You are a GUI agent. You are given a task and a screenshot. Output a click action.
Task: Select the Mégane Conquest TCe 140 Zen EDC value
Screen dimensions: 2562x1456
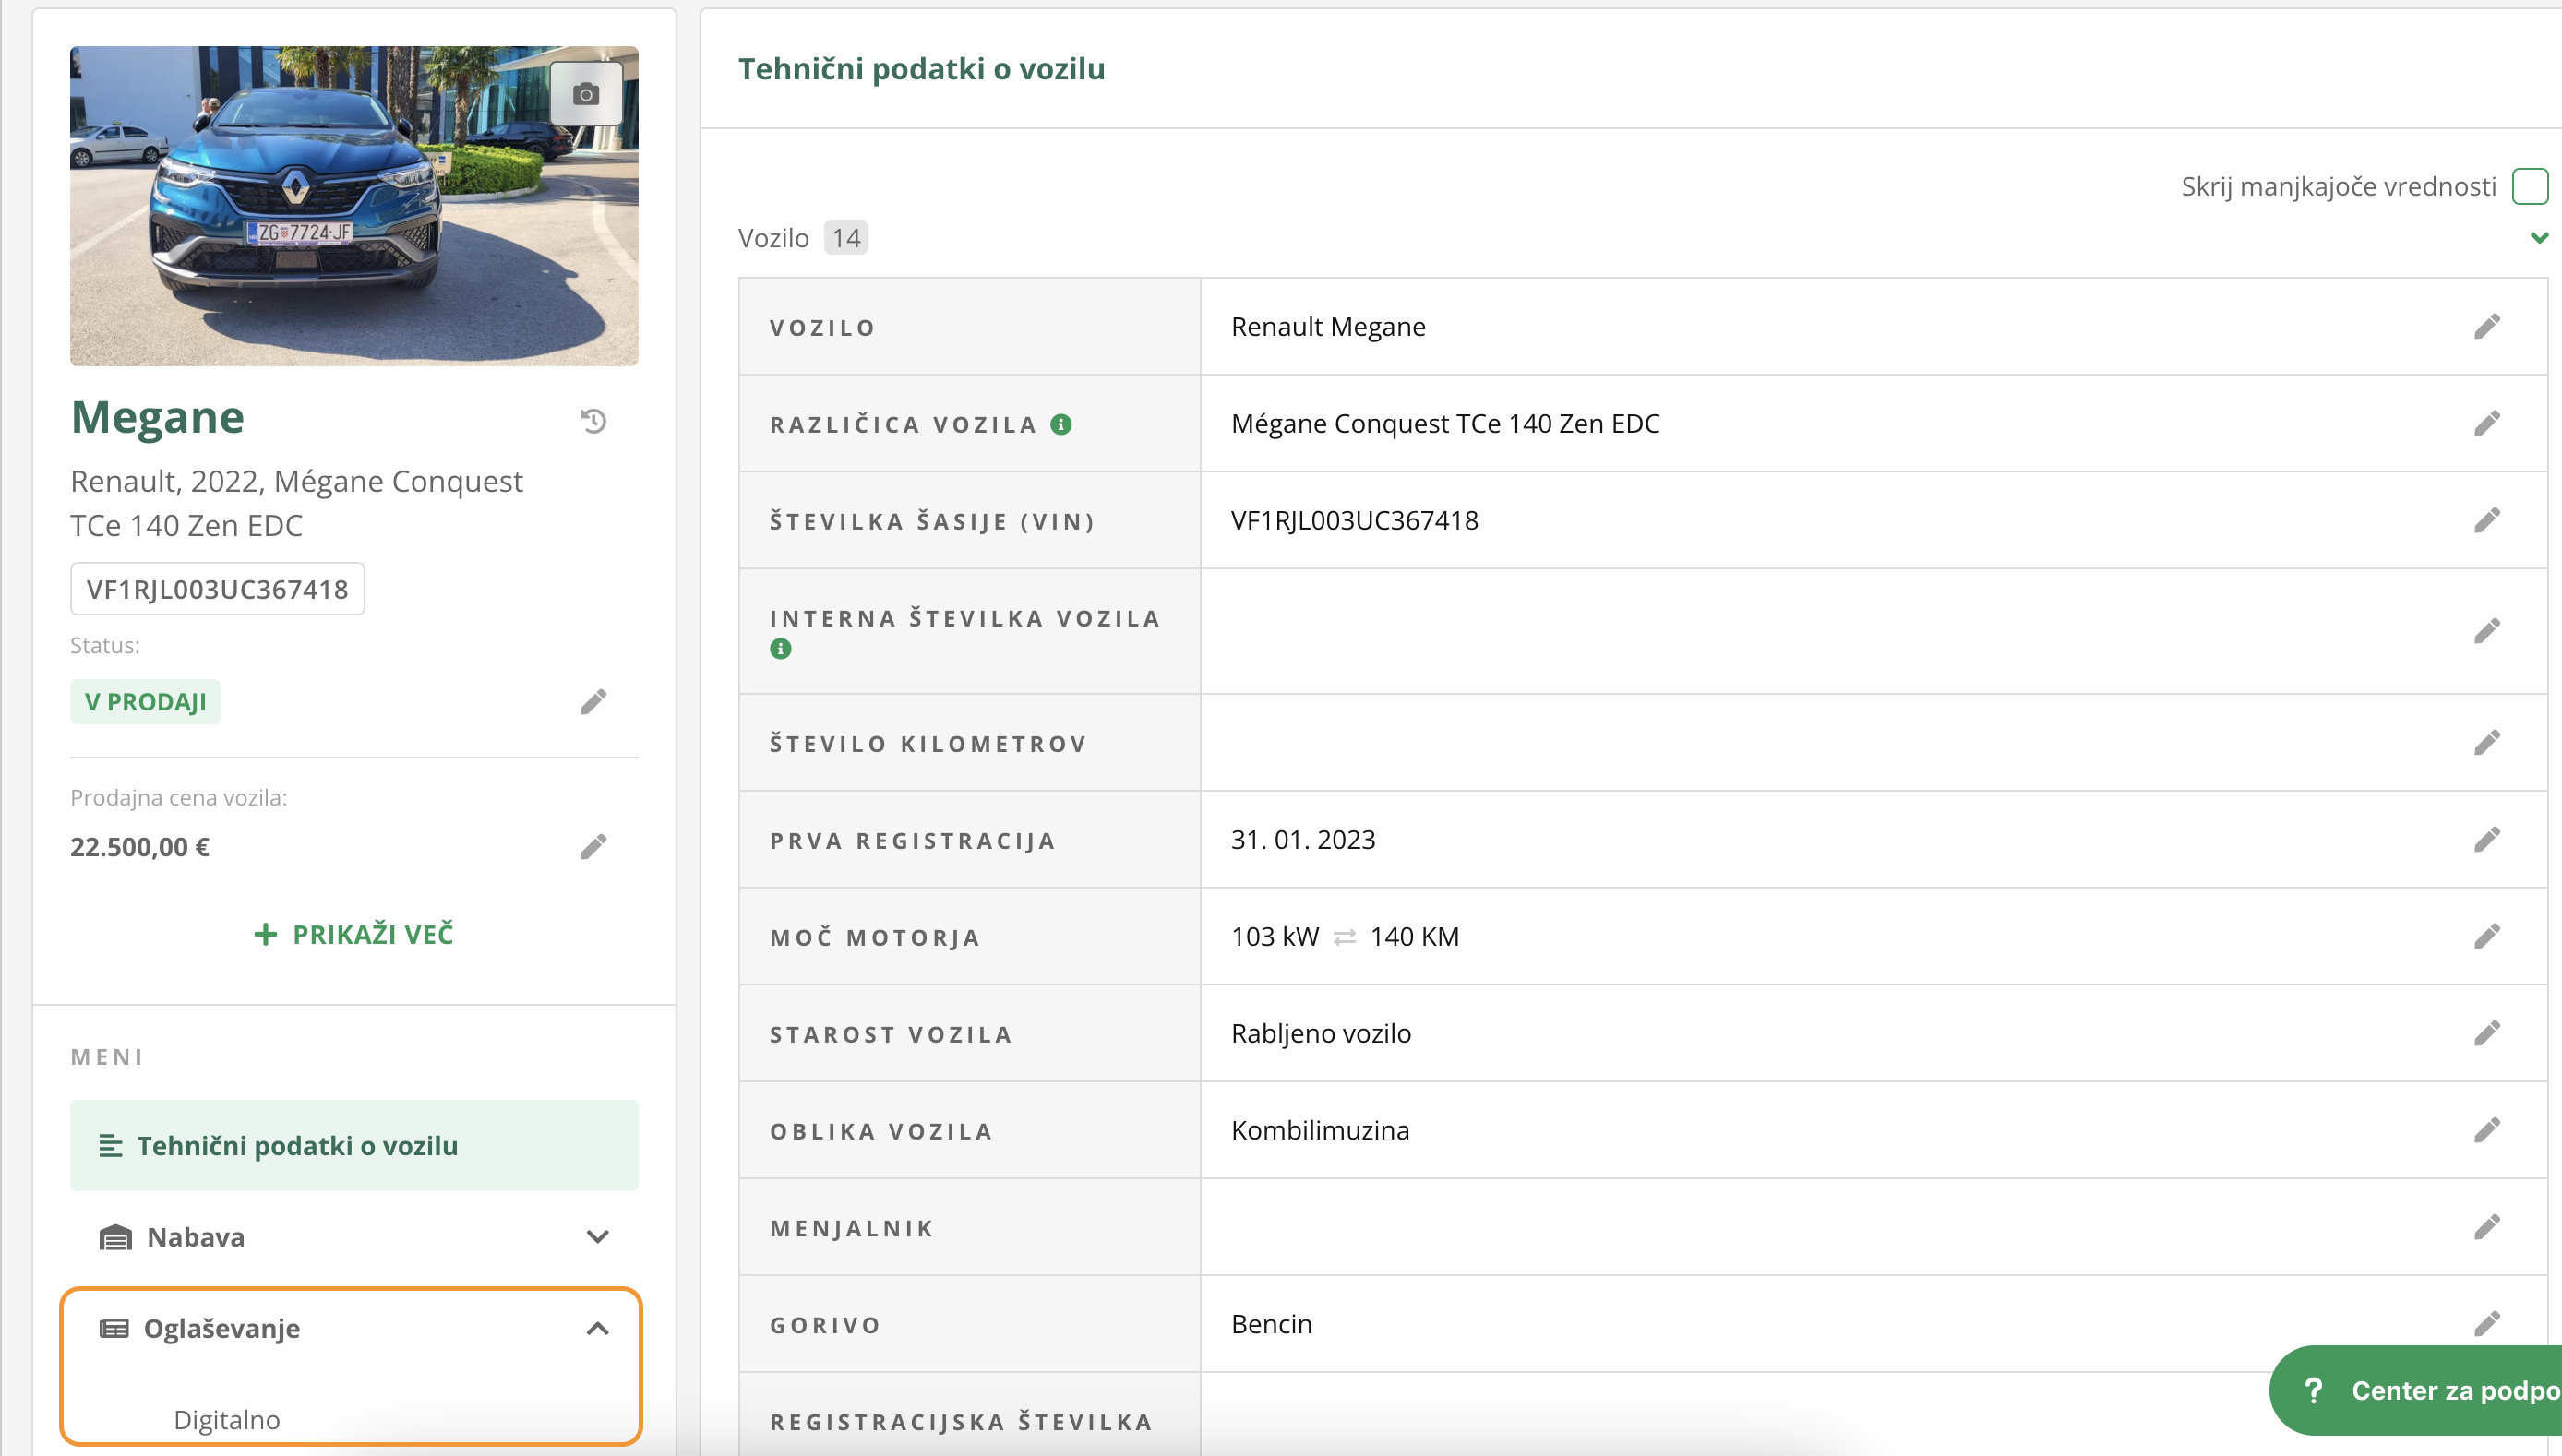click(1445, 423)
